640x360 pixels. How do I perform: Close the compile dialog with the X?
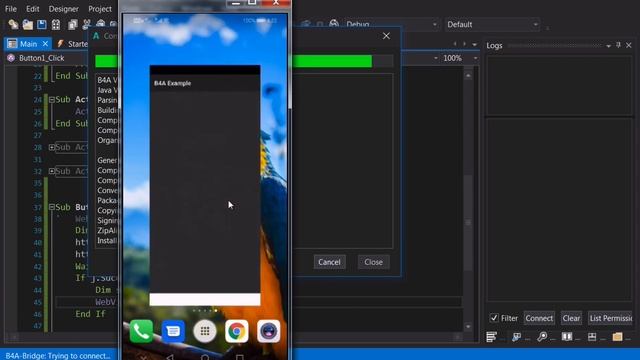pyautogui.click(x=386, y=36)
